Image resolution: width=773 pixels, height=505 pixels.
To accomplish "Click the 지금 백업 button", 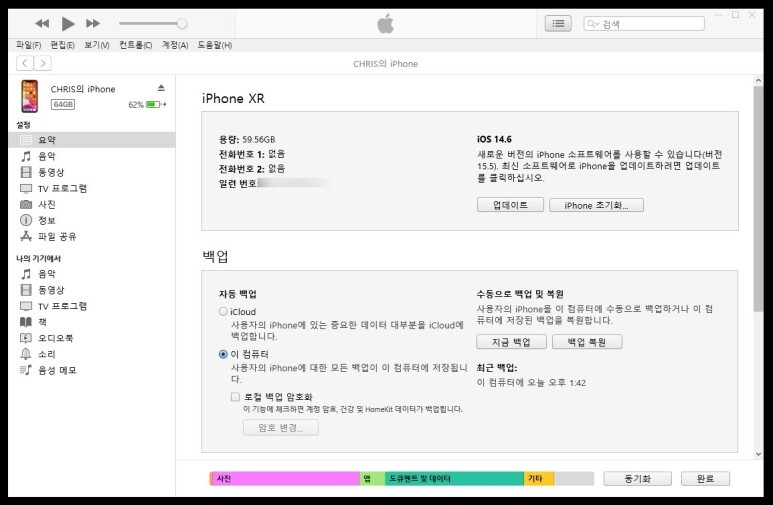I will pyautogui.click(x=511, y=342).
